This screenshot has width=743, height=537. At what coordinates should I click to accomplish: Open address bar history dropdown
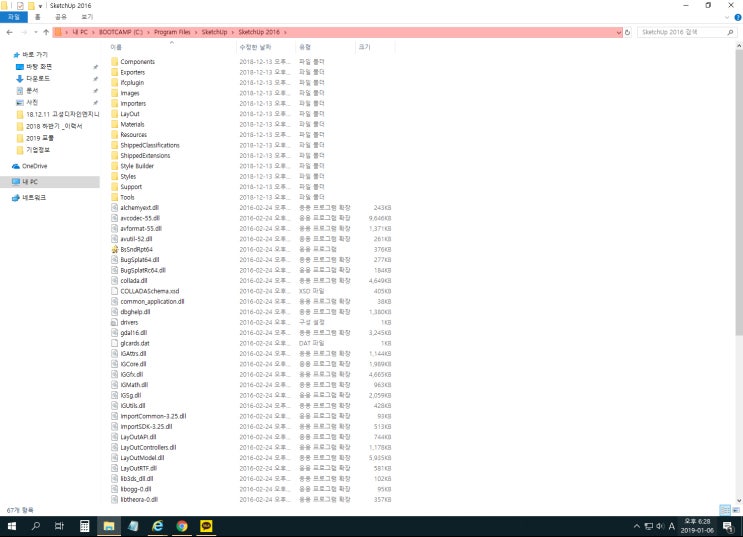coord(618,32)
